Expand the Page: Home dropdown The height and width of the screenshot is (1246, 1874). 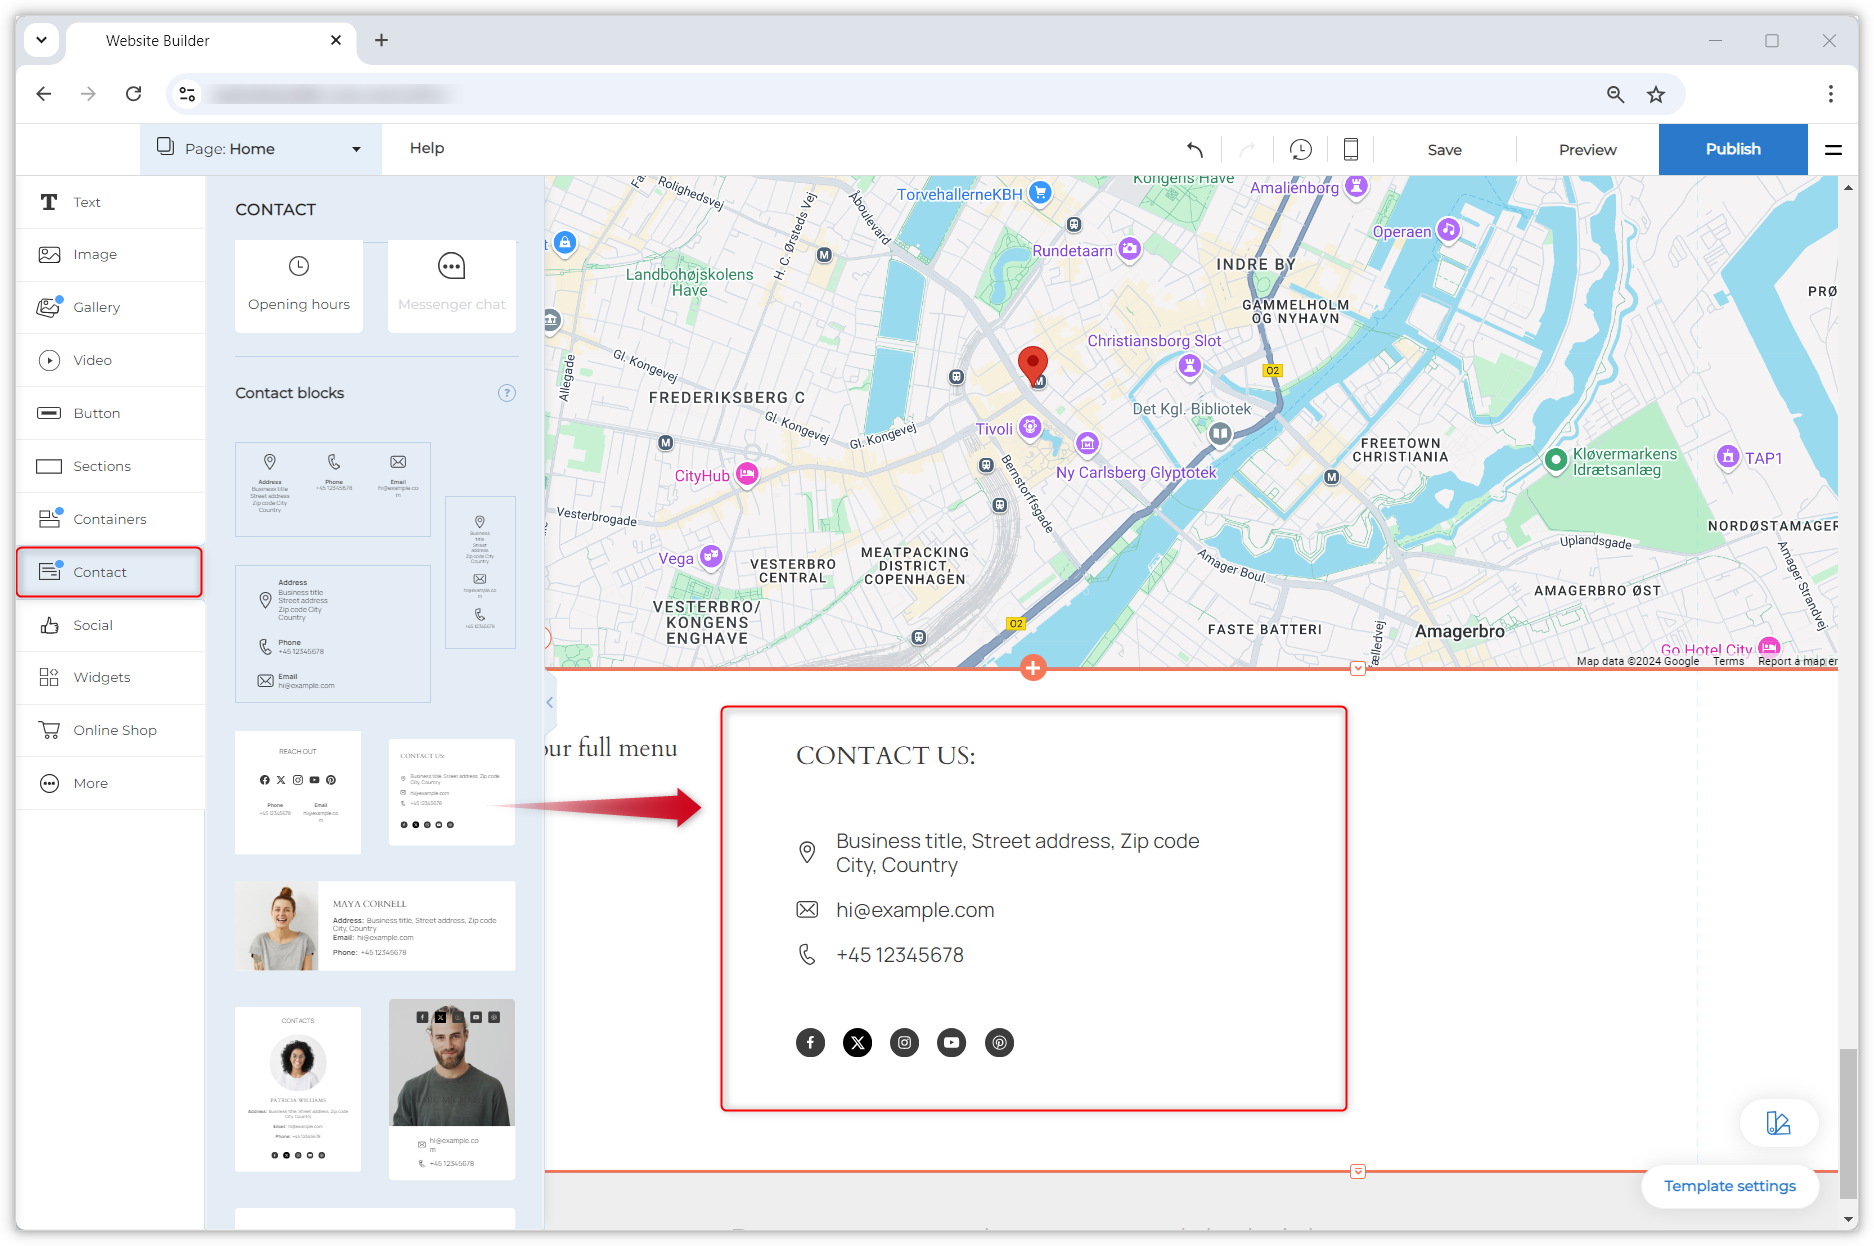260,149
